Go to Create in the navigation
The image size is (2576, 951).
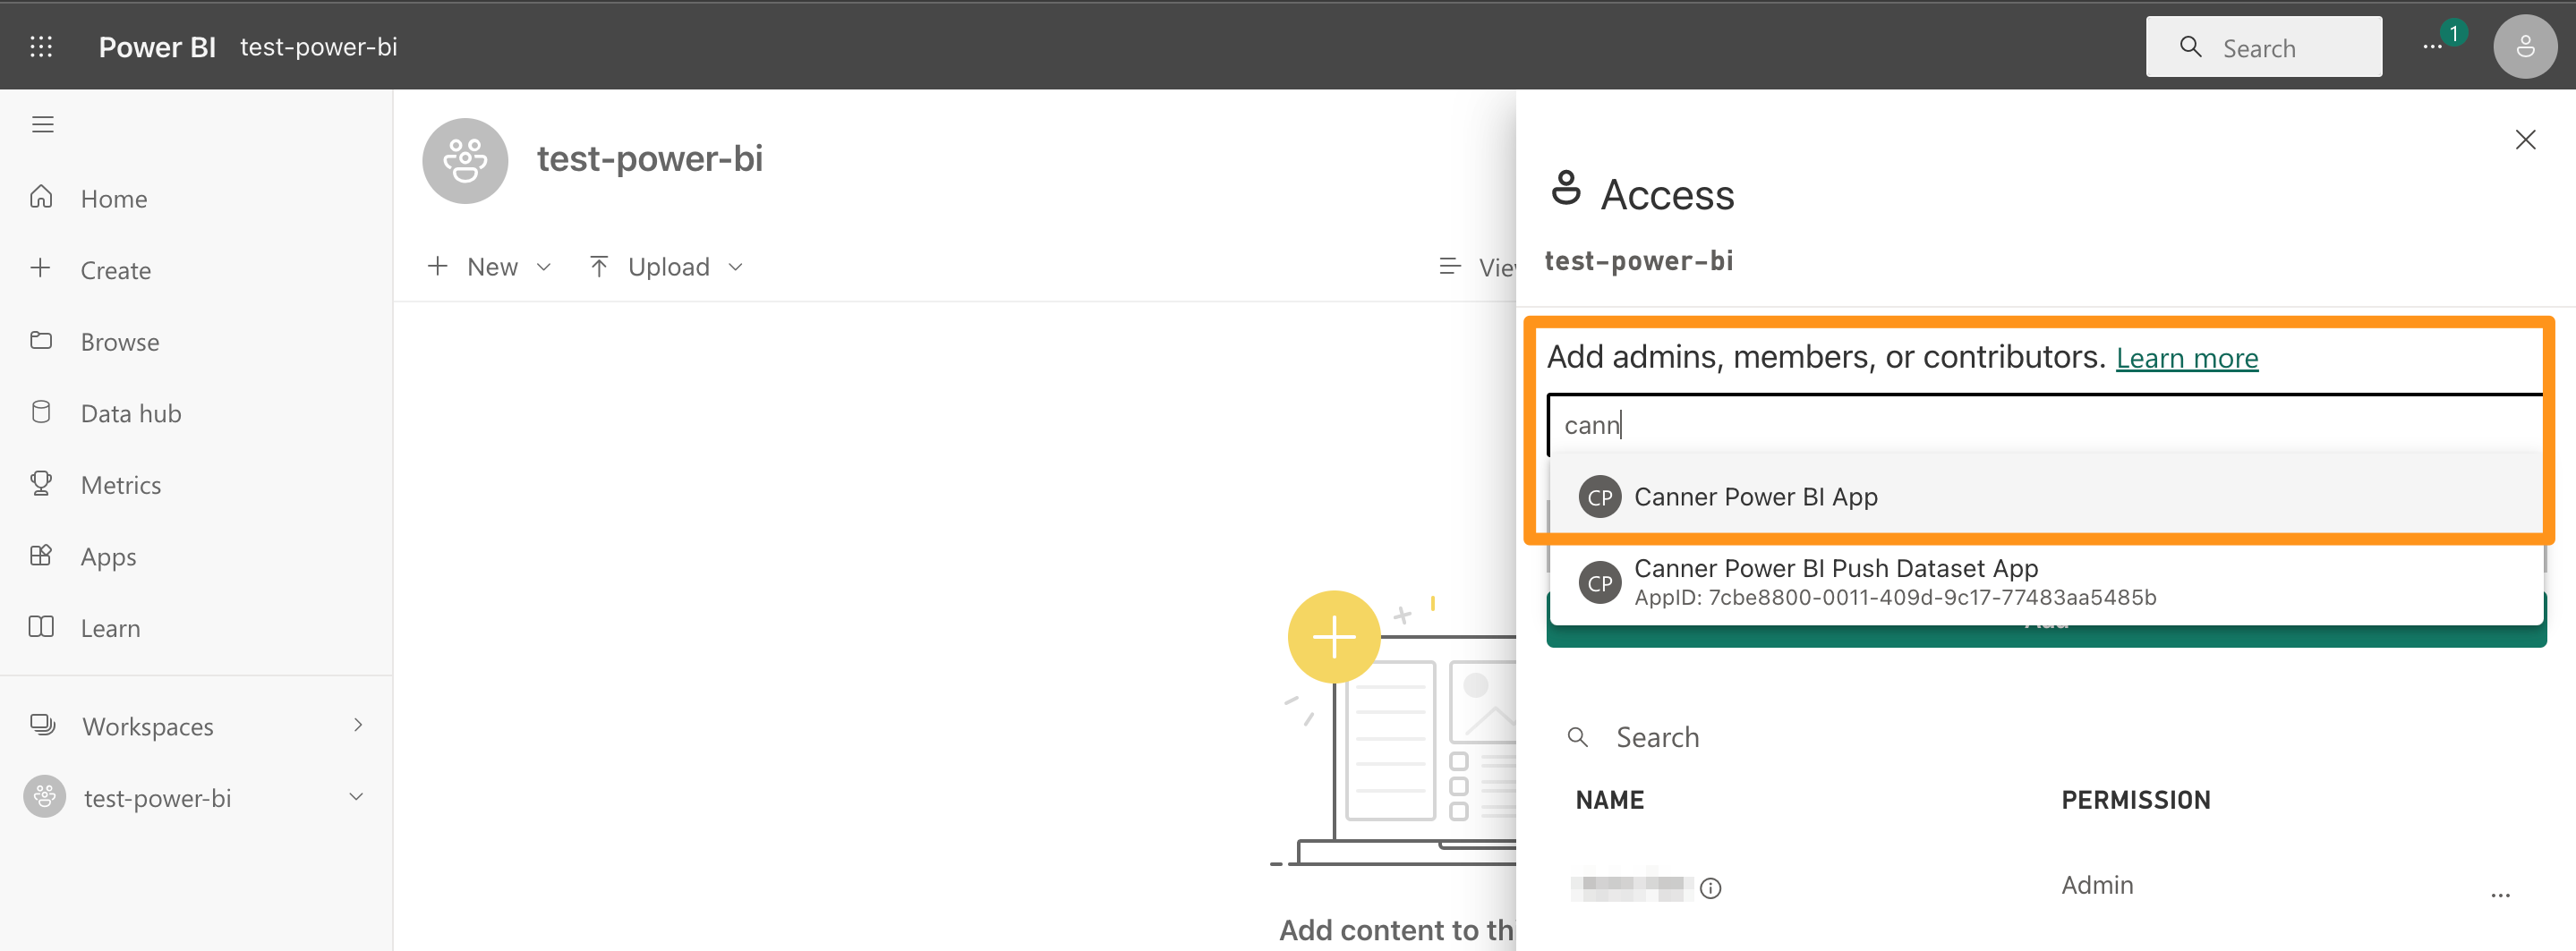pyautogui.click(x=116, y=271)
